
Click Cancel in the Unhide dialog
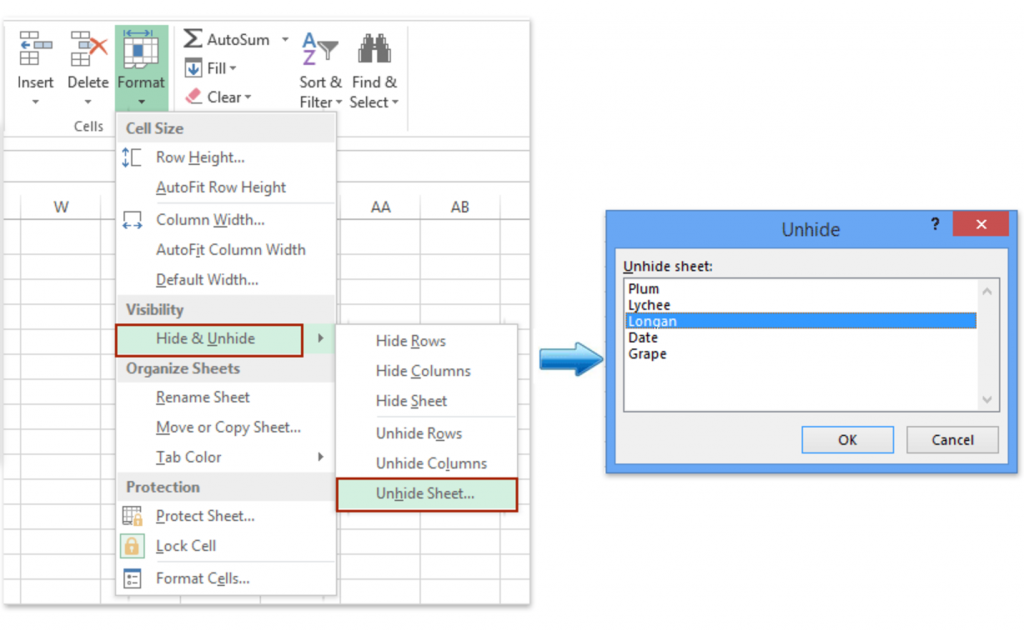click(951, 439)
